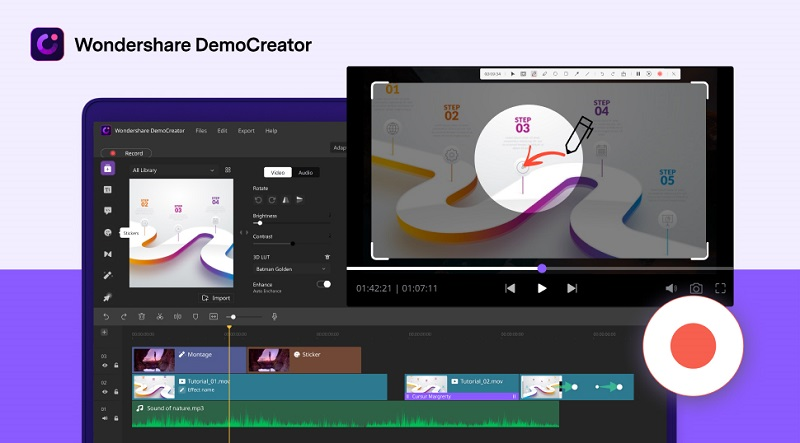Open the captions panel icon below library
Viewport: 800px width, 443px height.
(x=108, y=189)
